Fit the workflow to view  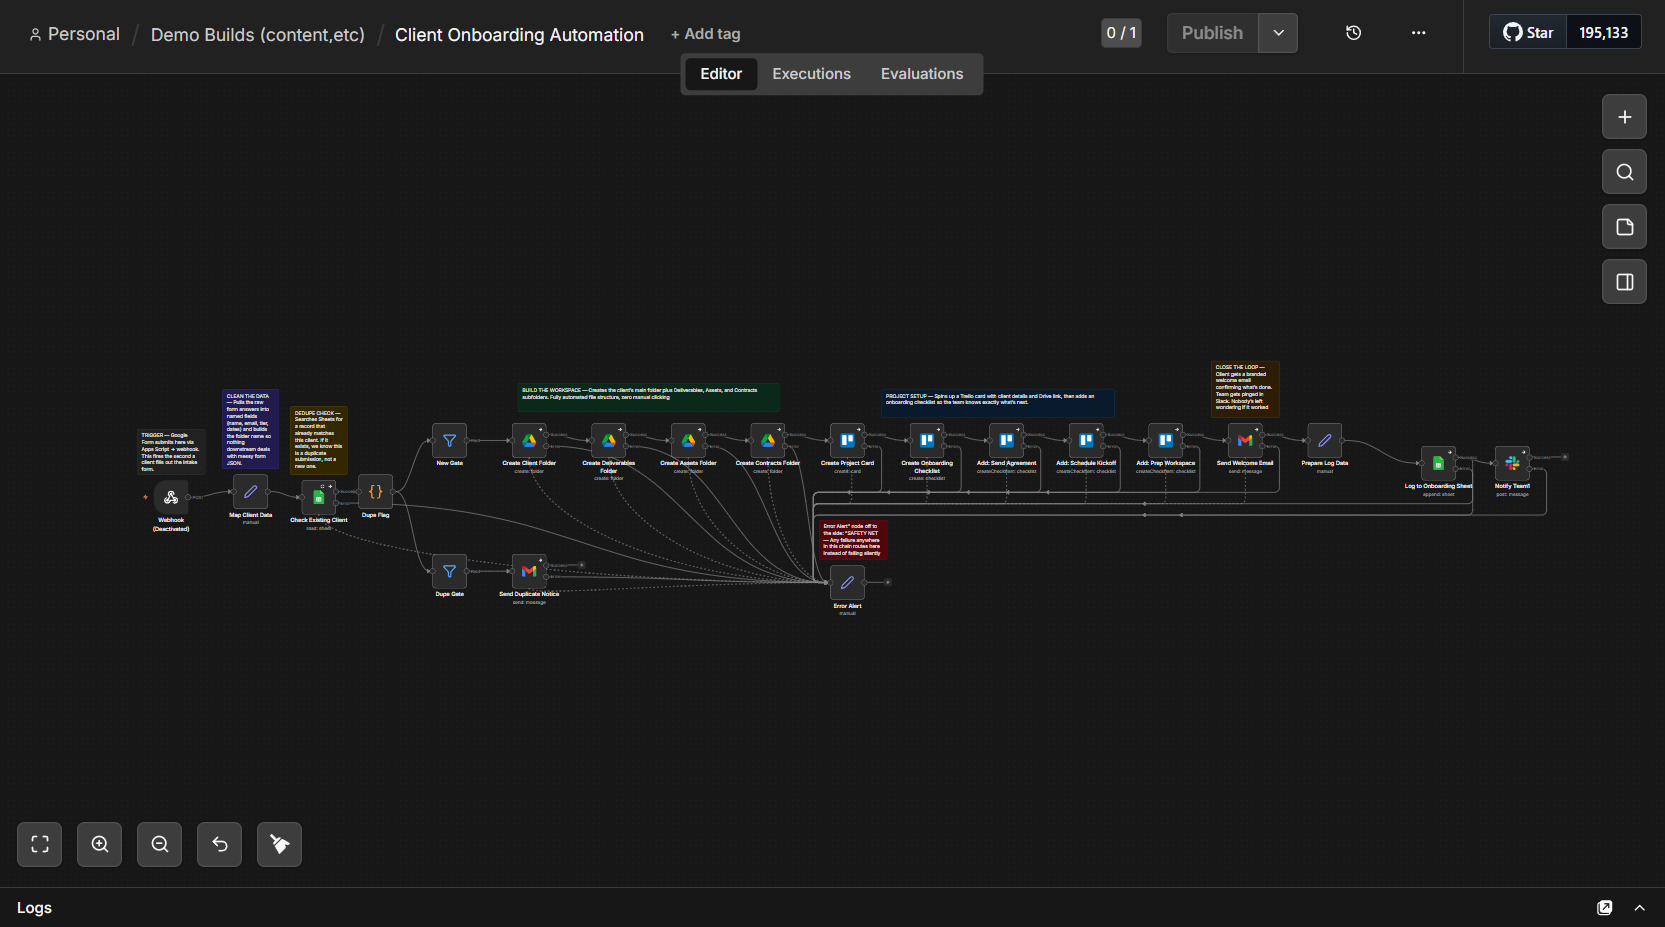tap(40, 844)
